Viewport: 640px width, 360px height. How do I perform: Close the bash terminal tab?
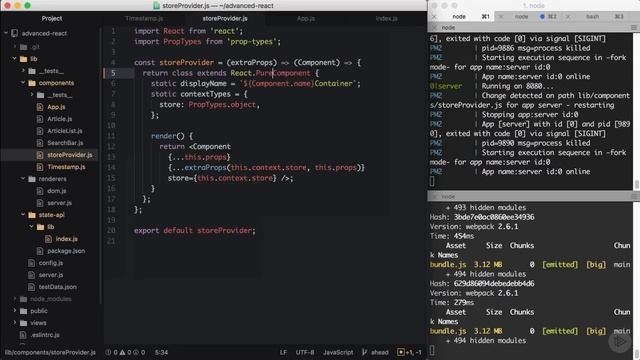pyautogui.click(x=568, y=17)
